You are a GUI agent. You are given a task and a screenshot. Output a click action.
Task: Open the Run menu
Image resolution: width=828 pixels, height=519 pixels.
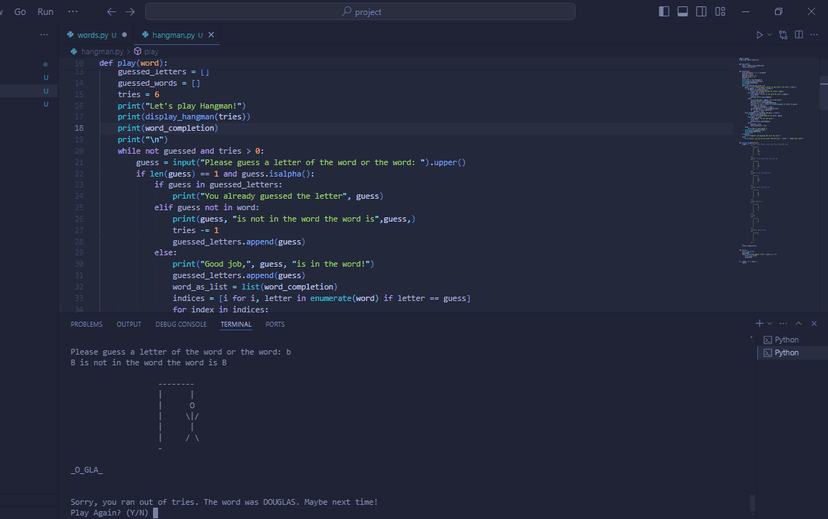pyautogui.click(x=45, y=12)
